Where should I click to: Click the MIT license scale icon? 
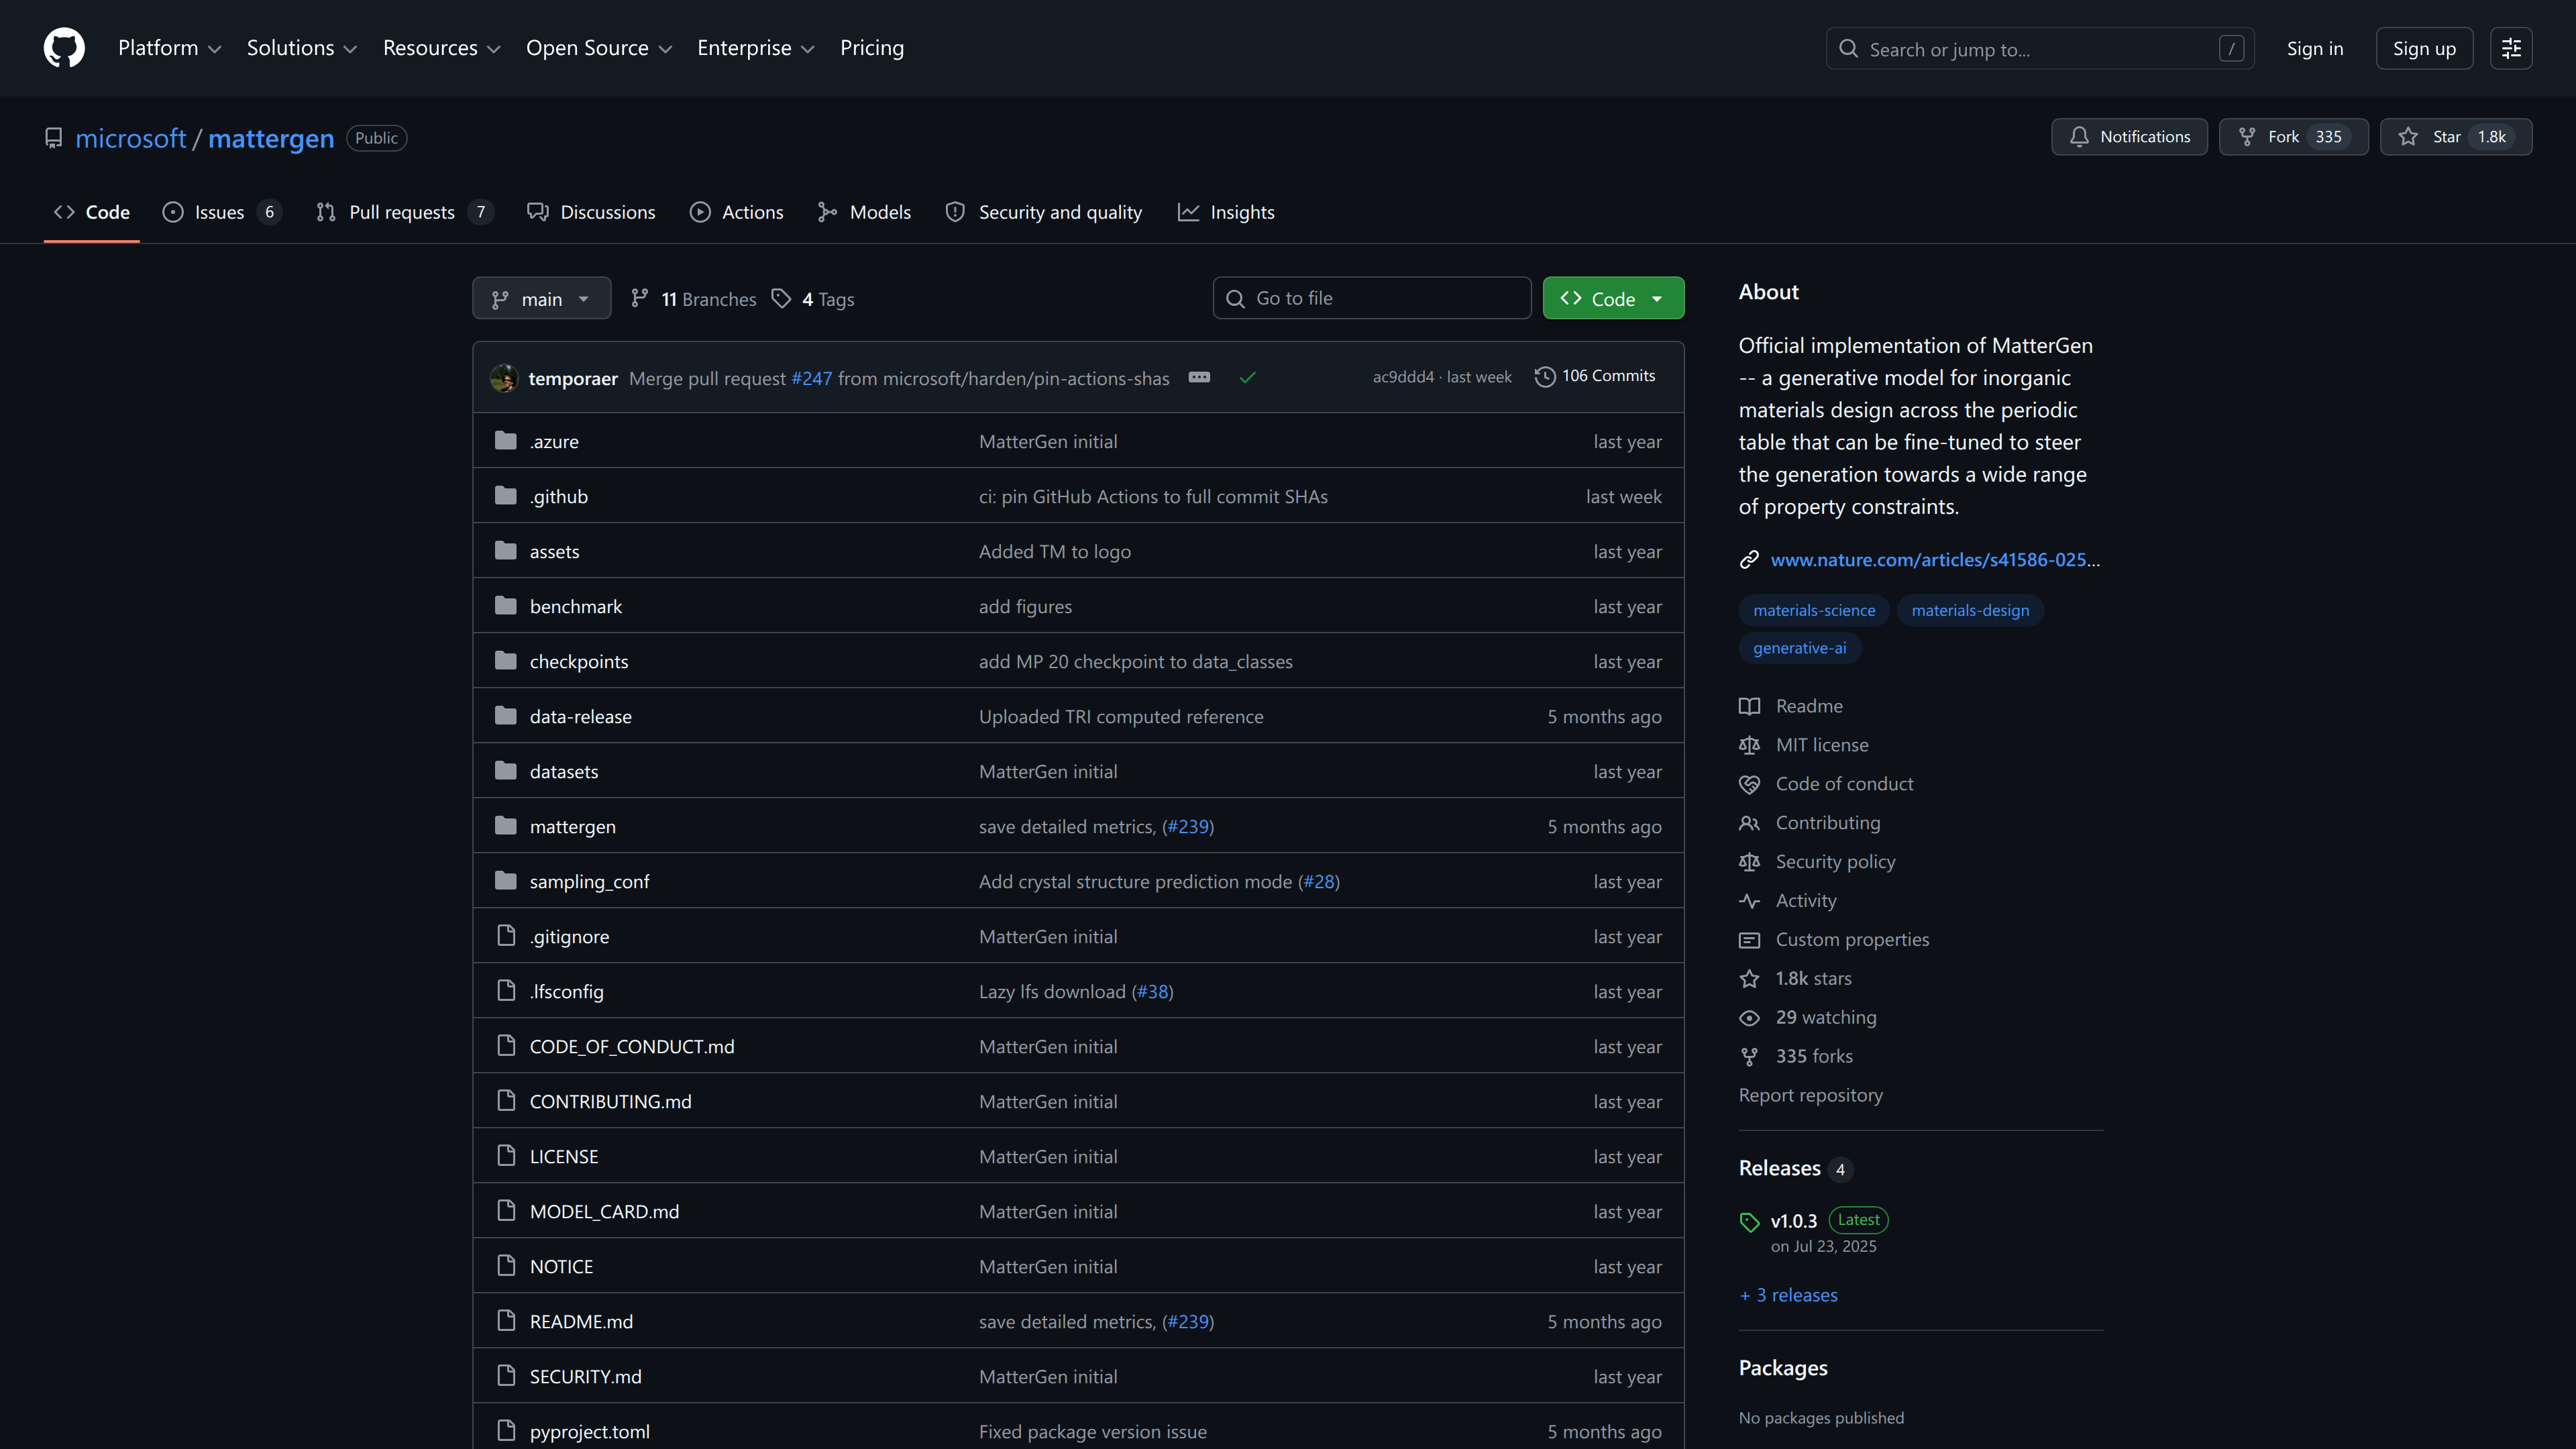tap(1749, 745)
